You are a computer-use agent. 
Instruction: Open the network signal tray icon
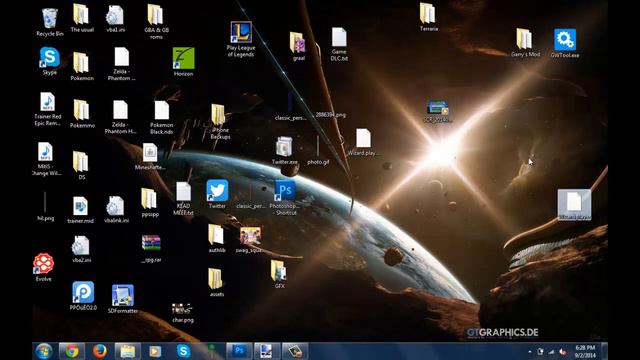point(551,351)
